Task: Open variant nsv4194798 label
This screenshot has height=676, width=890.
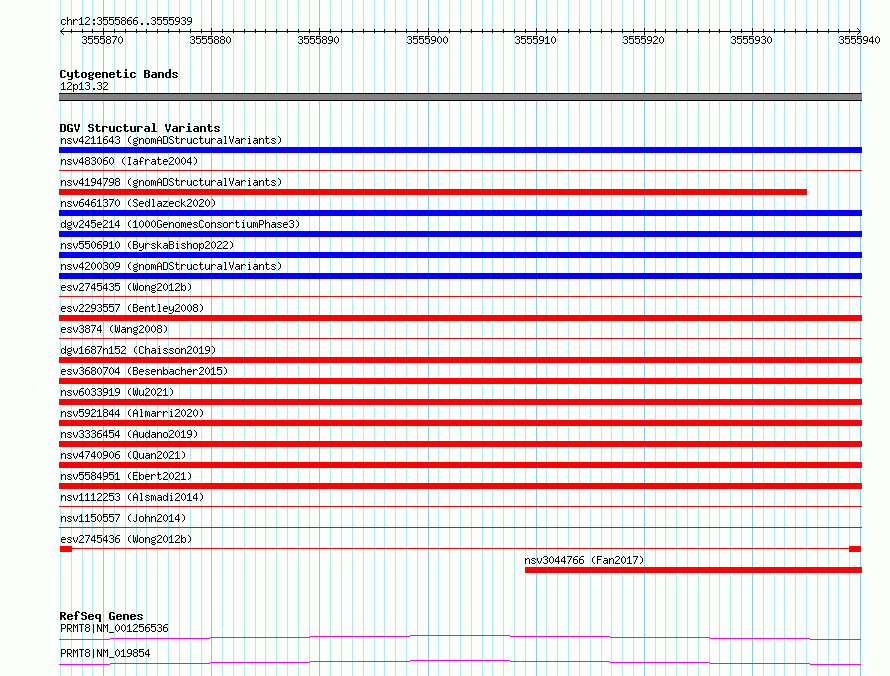Action: 171,182
